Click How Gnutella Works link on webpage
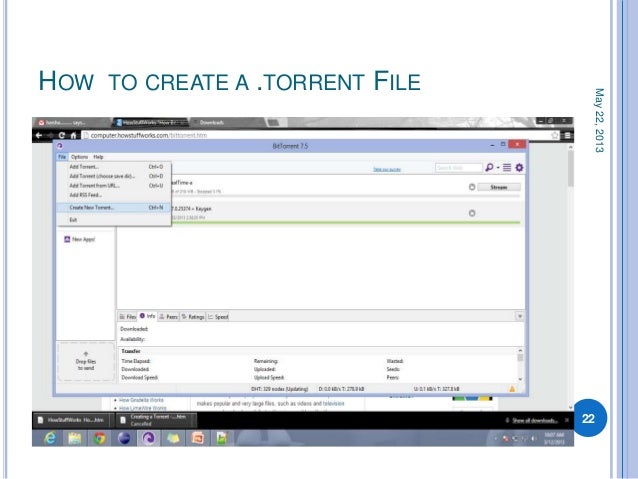This screenshot has height=479, width=638. click(141, 400)
